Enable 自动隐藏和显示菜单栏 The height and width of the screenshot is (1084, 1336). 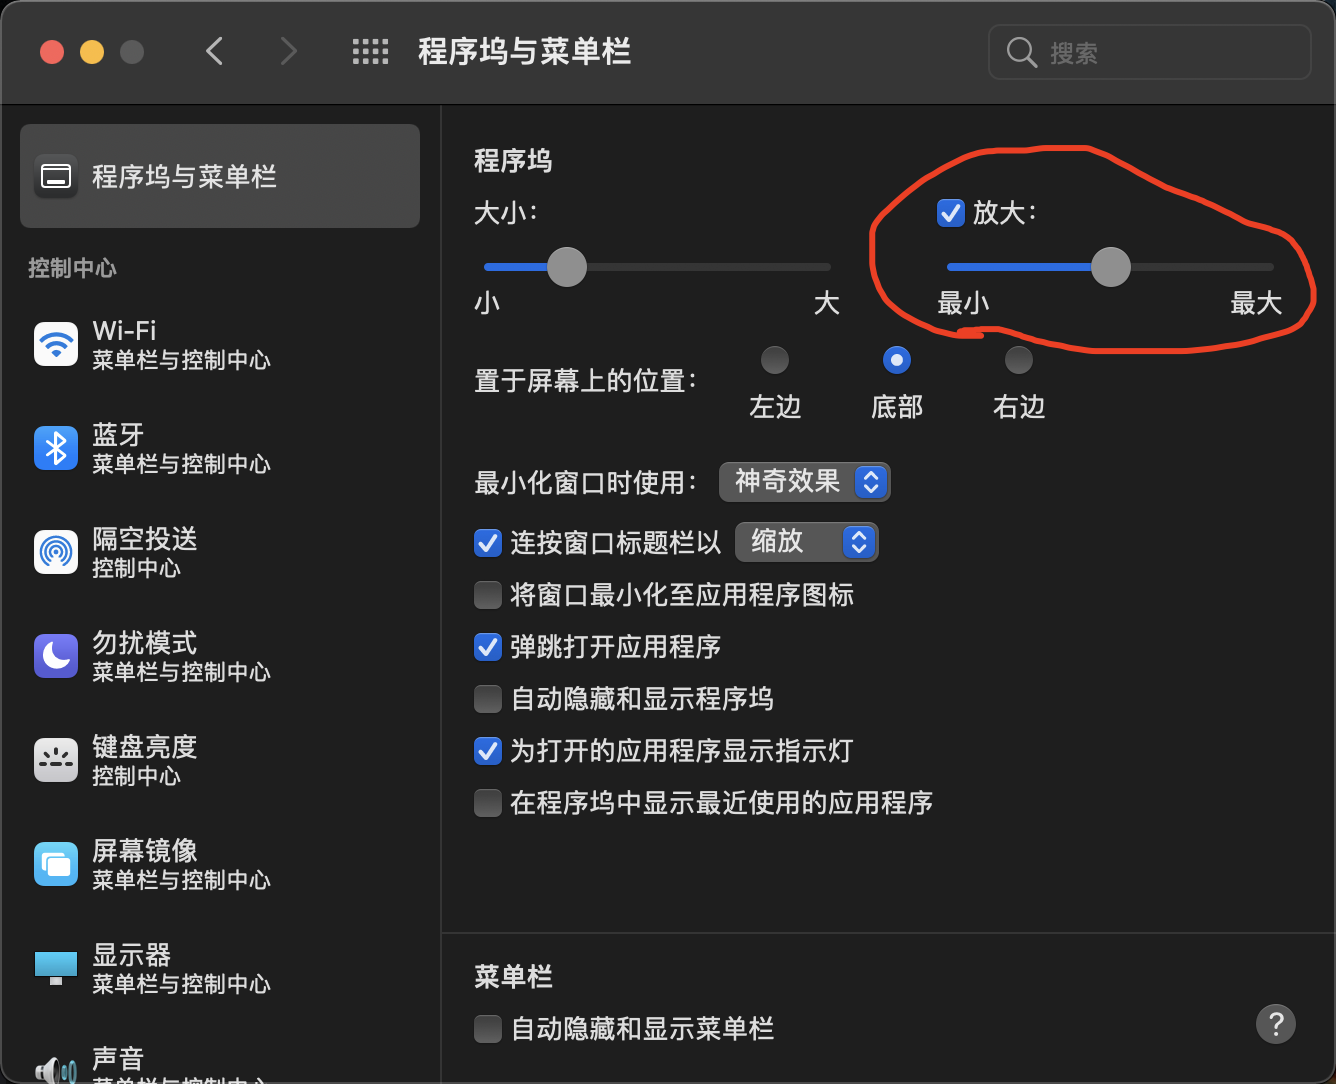click(x=487, y=1029)
